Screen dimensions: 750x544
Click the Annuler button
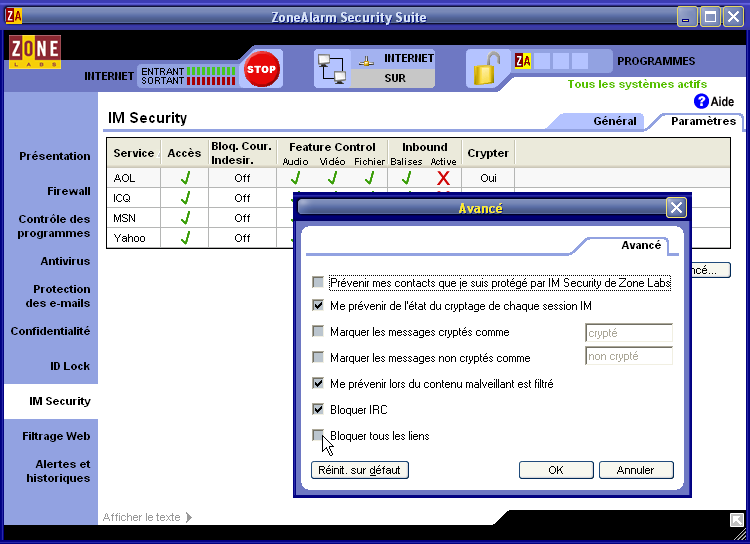[636, 470]
